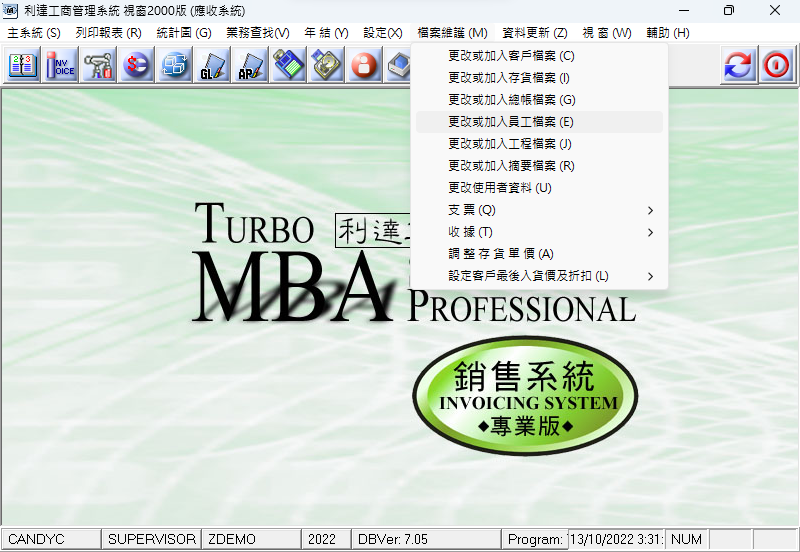Click the partially hidden printer tray icon
Image resolution: width=800 pixels, height=552 pixels.
(x=397, y=65)
